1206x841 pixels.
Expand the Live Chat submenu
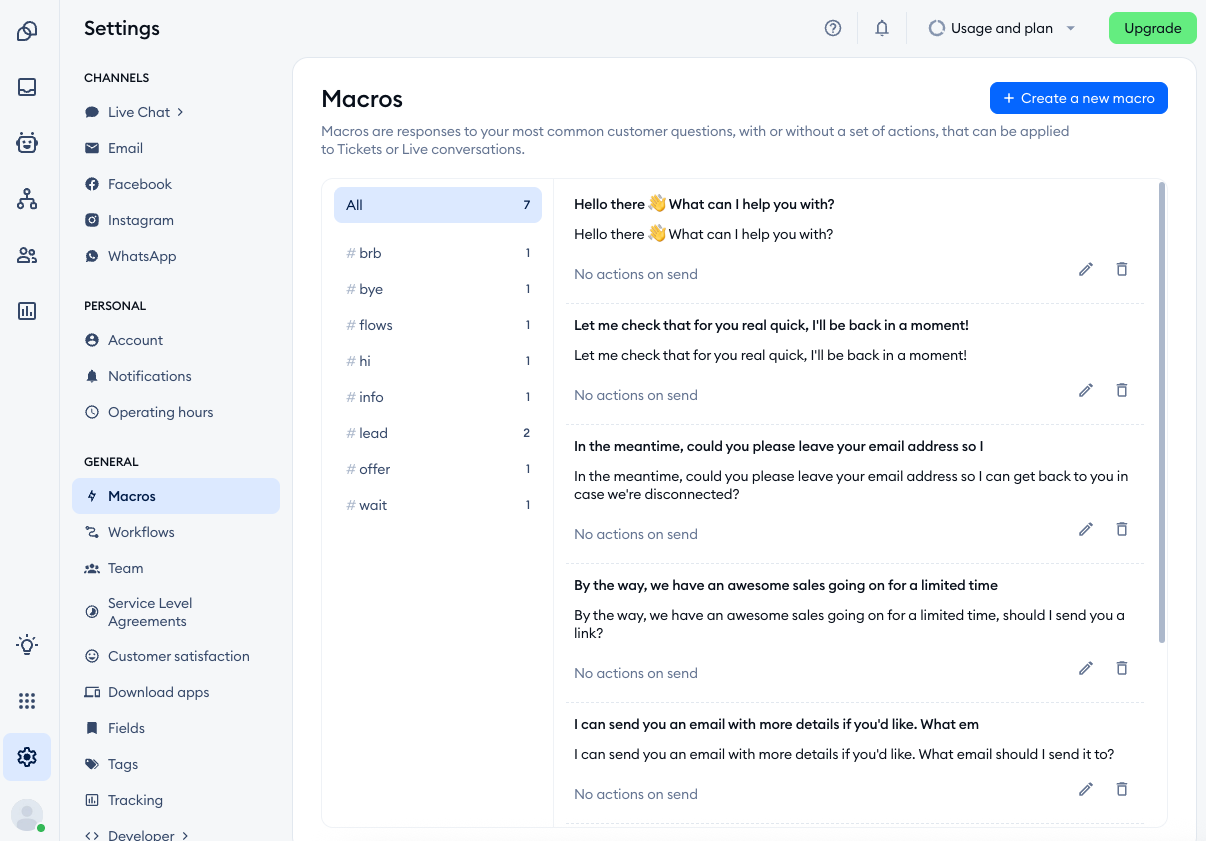[x=146, y=112]
